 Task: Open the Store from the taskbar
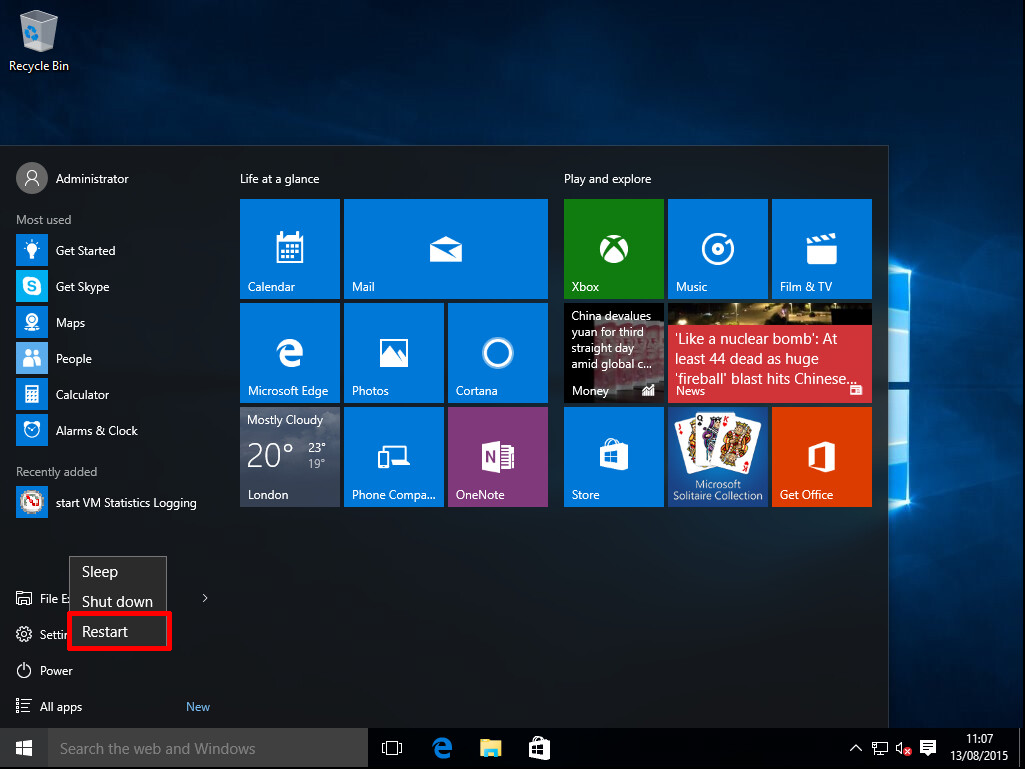539,748
